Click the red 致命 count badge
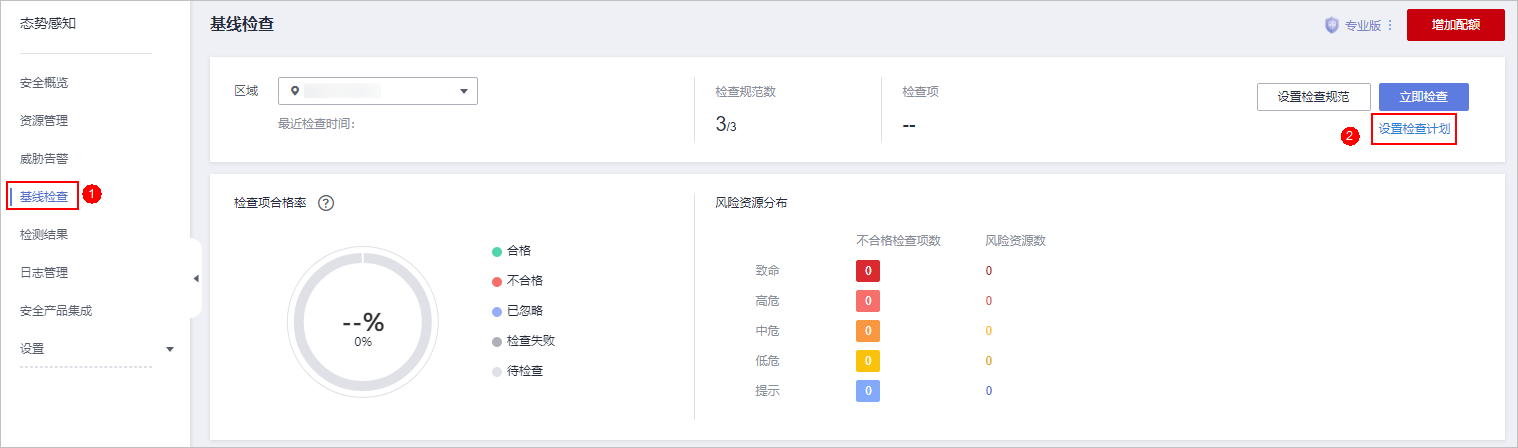The height and width of the screenshot is (448, 1518). coord(867,271)
